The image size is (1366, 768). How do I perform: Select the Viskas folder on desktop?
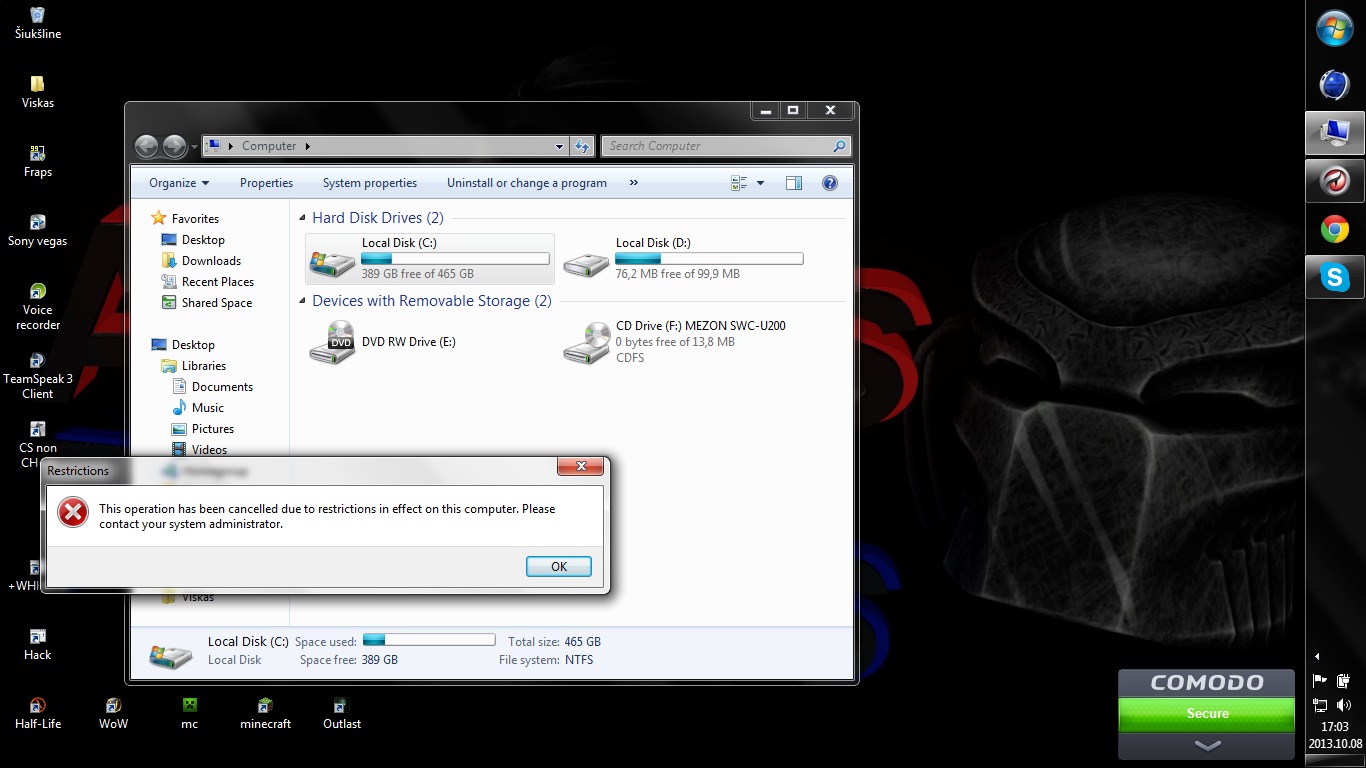click(x=38, y=92)
